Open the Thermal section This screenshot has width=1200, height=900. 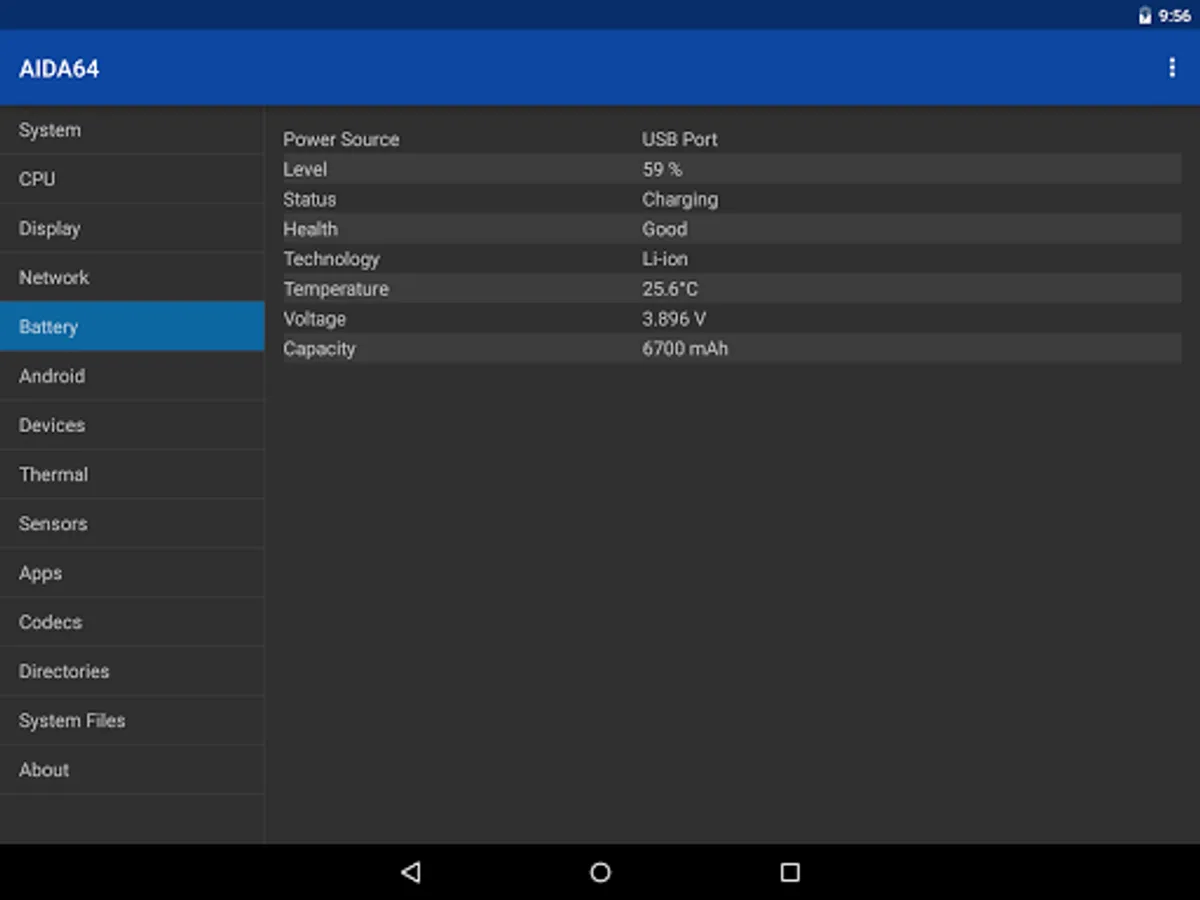pyautogui.click(x=132, y=474)
